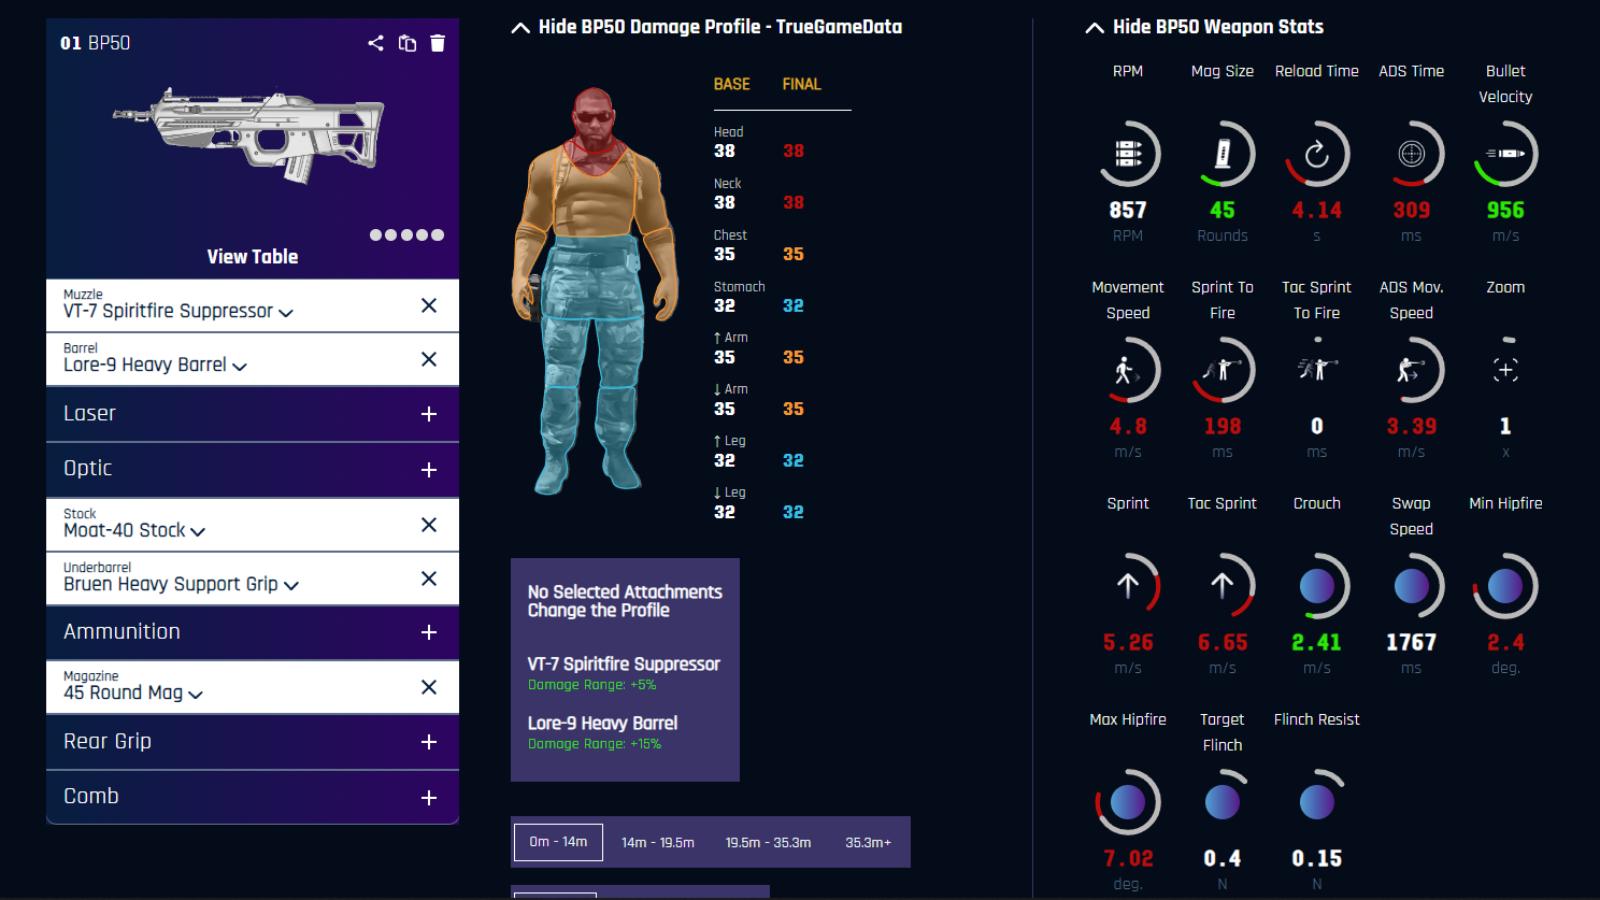Image resolution: width=1600 pixels, height=900 pixels.
Task: Select the 19.5m - 35.3m range tab
Action: [768, 843]
